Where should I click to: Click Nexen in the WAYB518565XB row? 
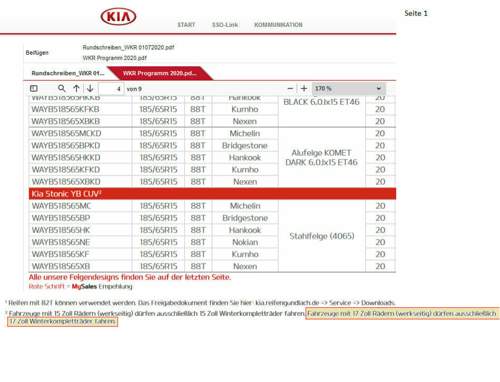point(245,266)
